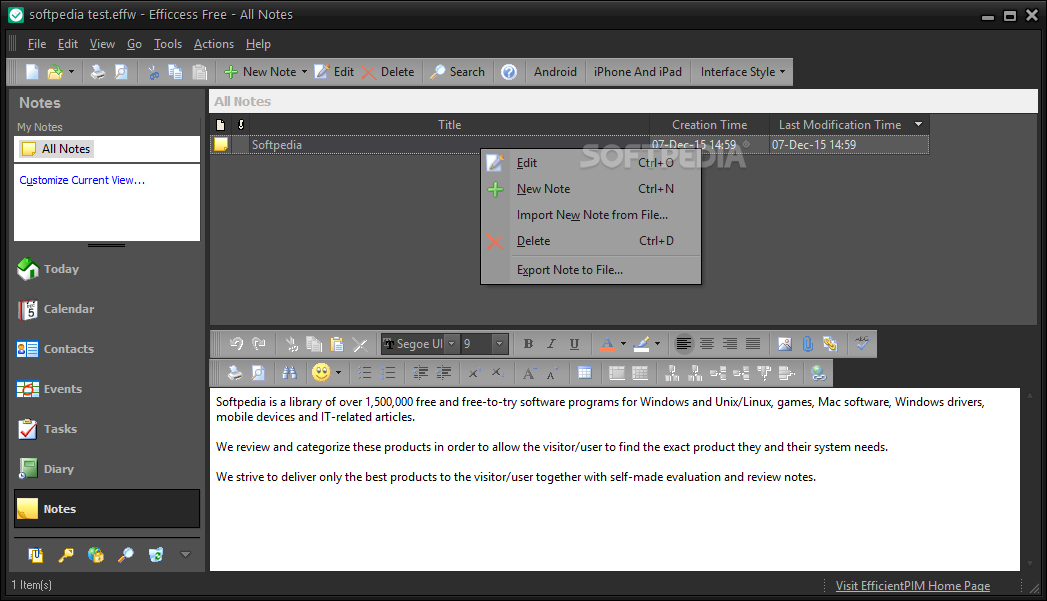Expand the smiley emoticon dropdown arrow

(x=339, y=373)
